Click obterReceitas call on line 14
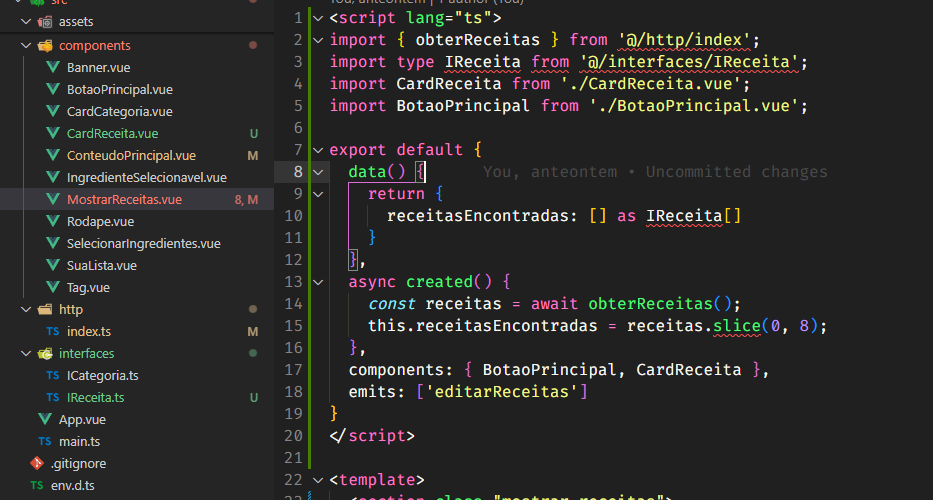 click(650, 304)
